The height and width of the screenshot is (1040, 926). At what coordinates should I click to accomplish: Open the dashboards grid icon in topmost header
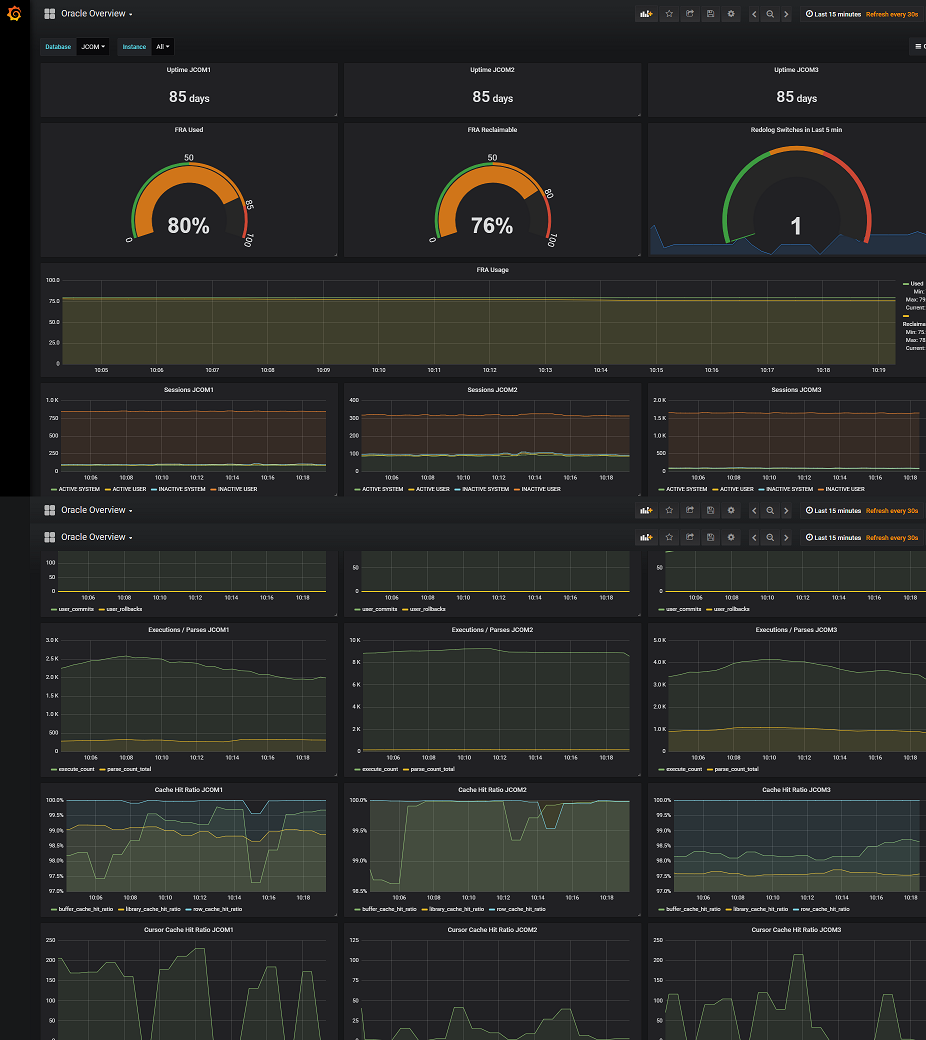click(x=50, y=14)
